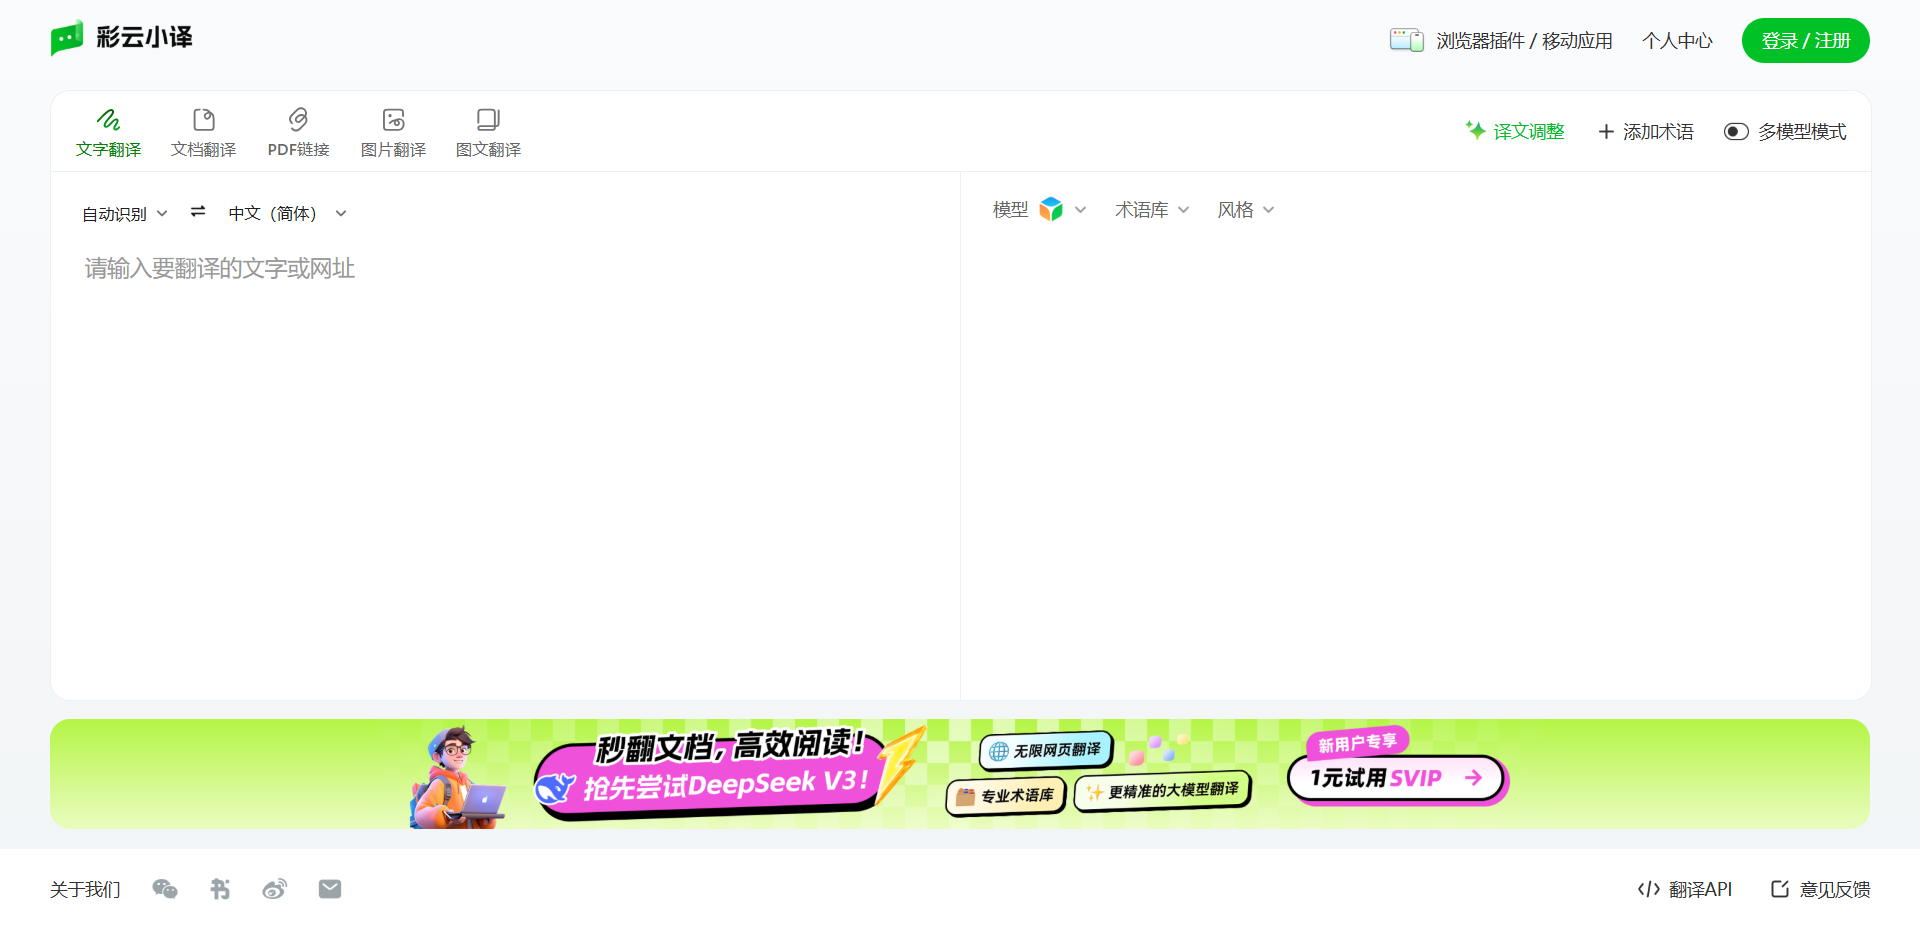
Task: Expand the 自动识别 source language dropdown
Action: click(x=124, y=212)
